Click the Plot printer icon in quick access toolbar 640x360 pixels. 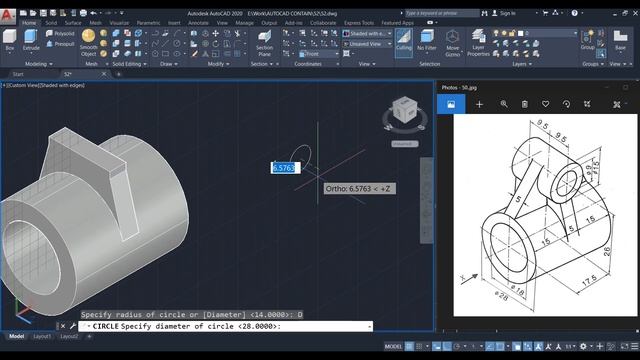[83, 13]
